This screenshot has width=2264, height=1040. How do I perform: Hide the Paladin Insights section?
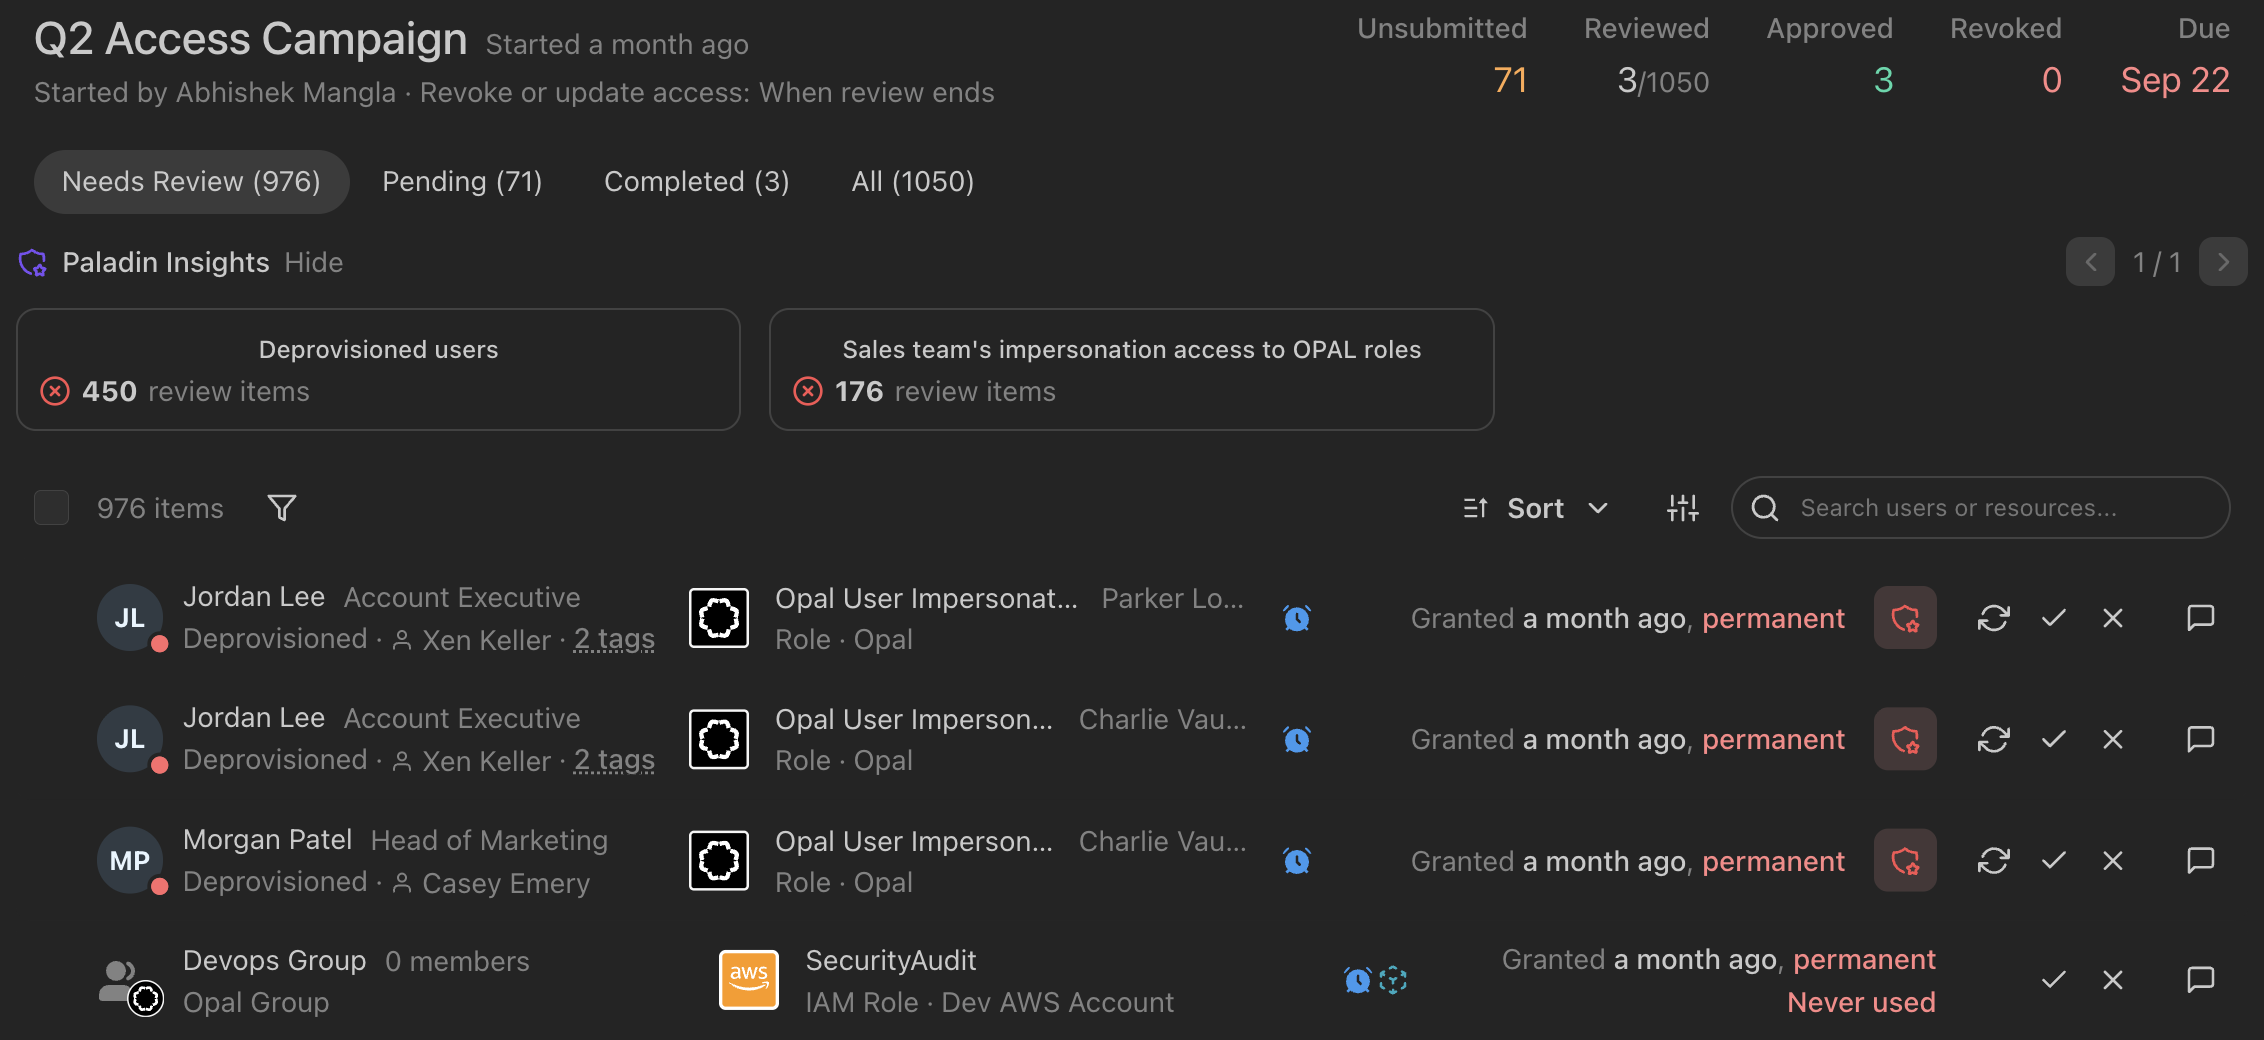pos(313,263)
